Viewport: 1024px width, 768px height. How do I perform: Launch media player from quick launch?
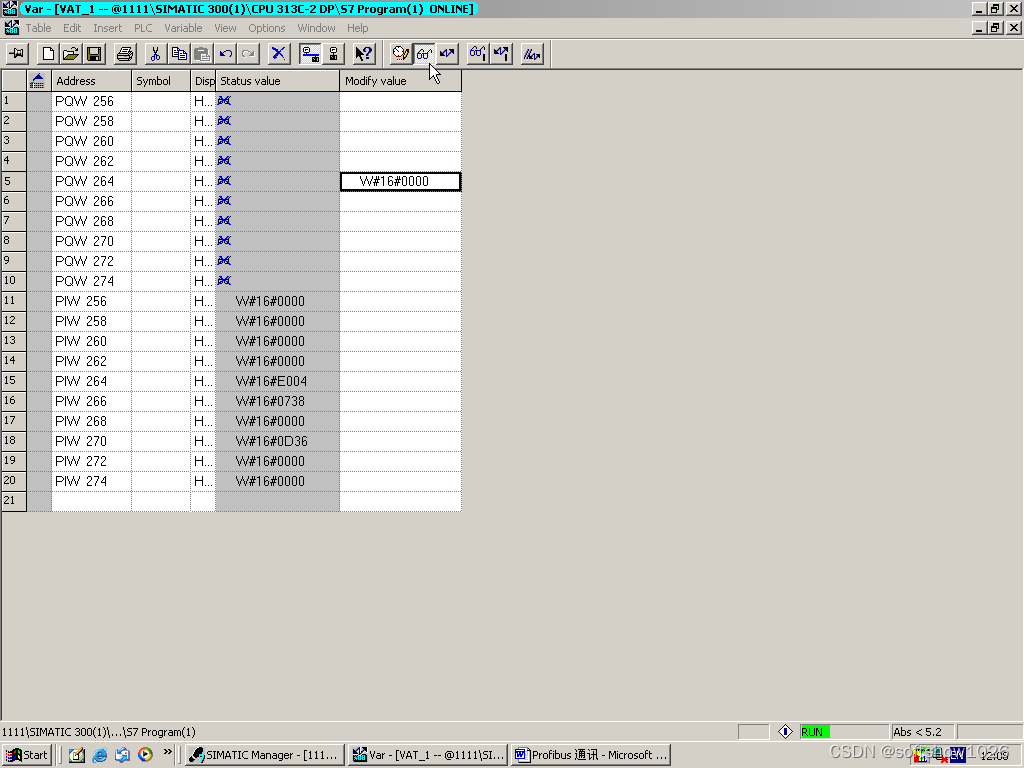pos(145,755)
